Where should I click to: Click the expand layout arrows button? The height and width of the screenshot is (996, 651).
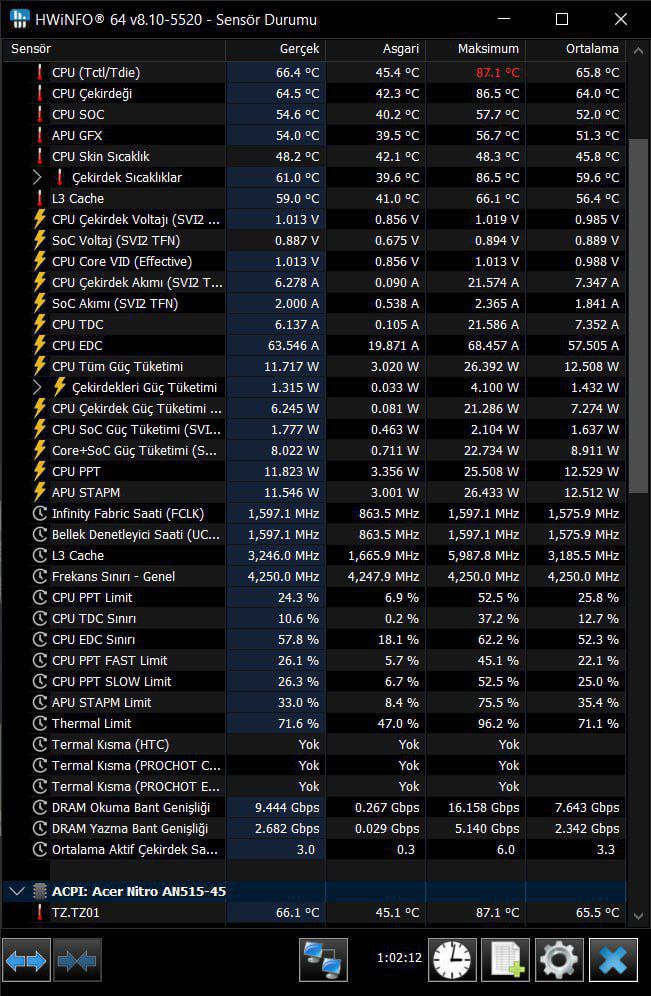27,960
